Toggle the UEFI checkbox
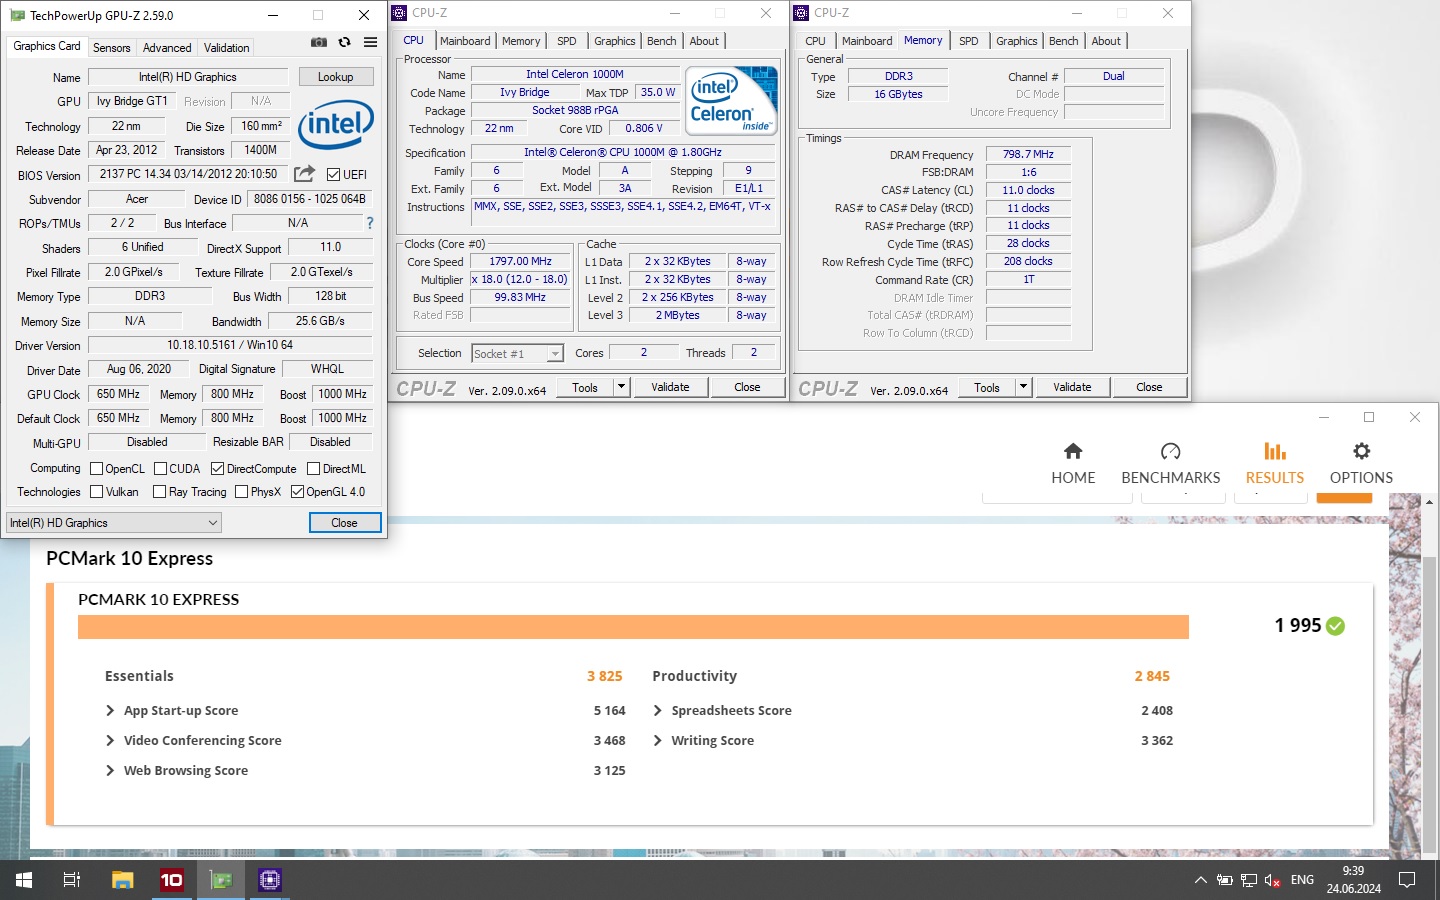This screenshot has height=900, width=1440. (x=334, y=174)
